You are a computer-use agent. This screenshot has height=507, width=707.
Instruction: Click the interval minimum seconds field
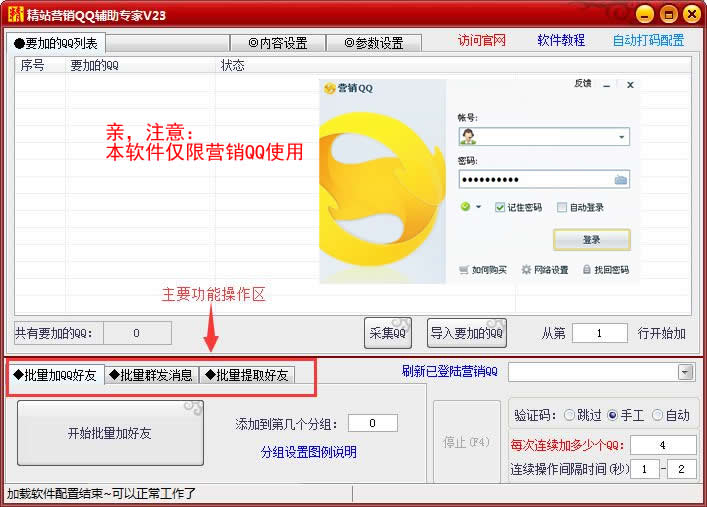coord(645,469)
